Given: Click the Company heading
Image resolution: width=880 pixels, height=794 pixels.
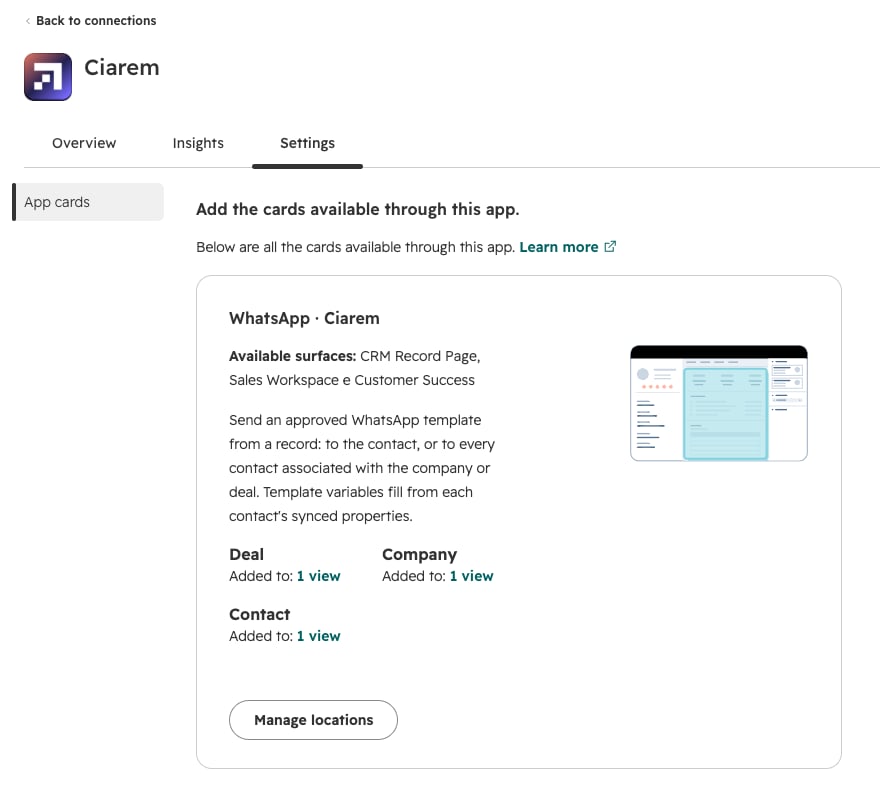Looking at the screenshot, I should tap(420, 554).
